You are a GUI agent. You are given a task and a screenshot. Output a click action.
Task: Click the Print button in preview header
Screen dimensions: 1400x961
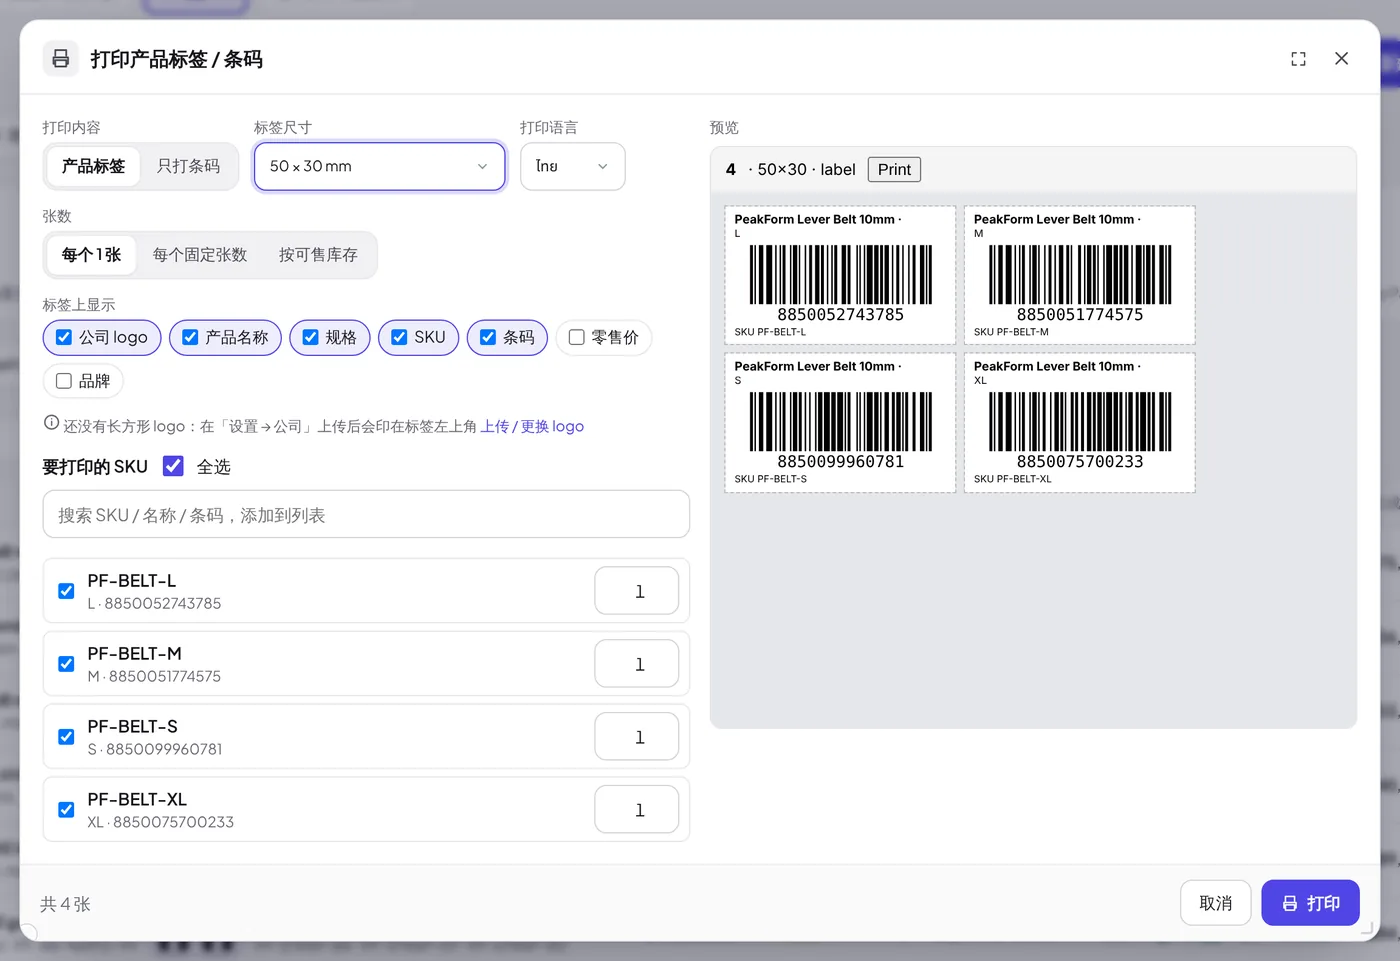tap(894, 170)
